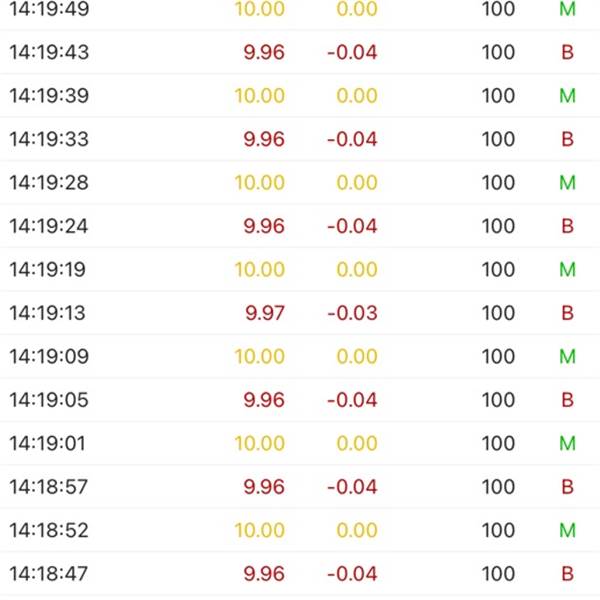Viewport: 600px width, 600px height.
Task: Click the 10.00 price at 14:19:01
Action: click(260, 443)
